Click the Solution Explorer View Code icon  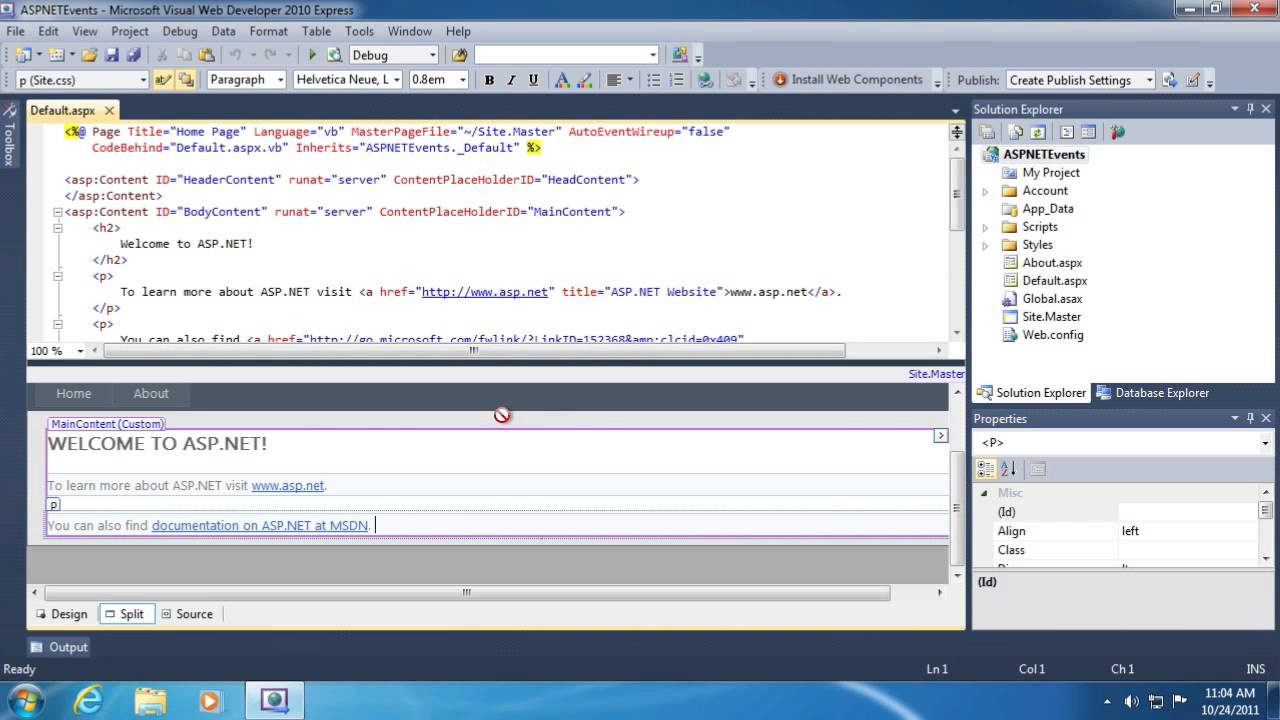click(1067, 132)
